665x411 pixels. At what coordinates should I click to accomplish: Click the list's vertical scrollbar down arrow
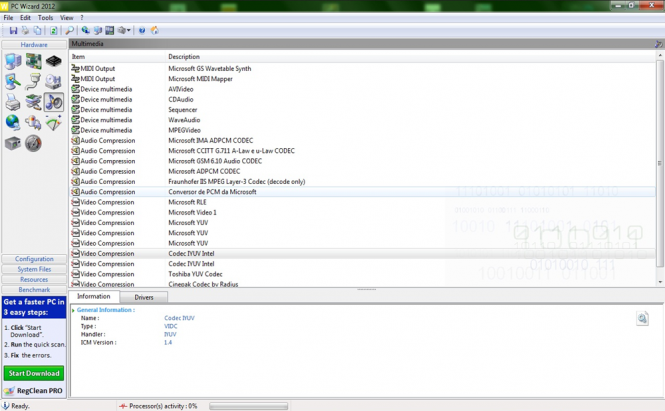(660, 282)
